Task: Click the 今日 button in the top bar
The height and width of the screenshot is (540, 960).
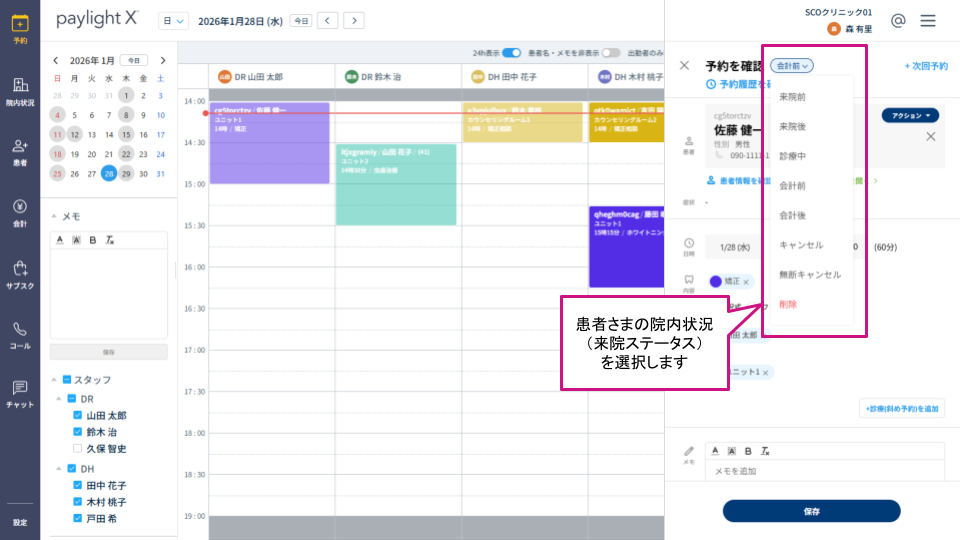Action: 301,21
